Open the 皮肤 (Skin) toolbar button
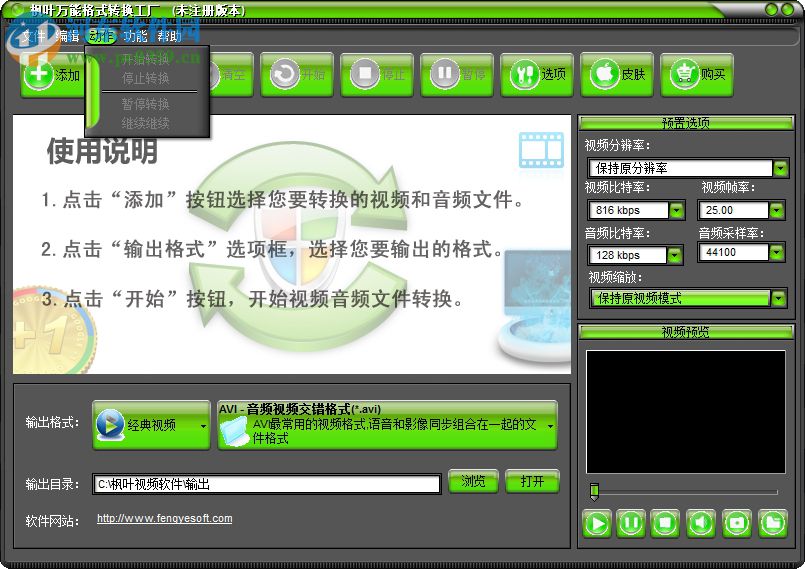This screenshot has height=569, width=805. [x=617, y=75]
